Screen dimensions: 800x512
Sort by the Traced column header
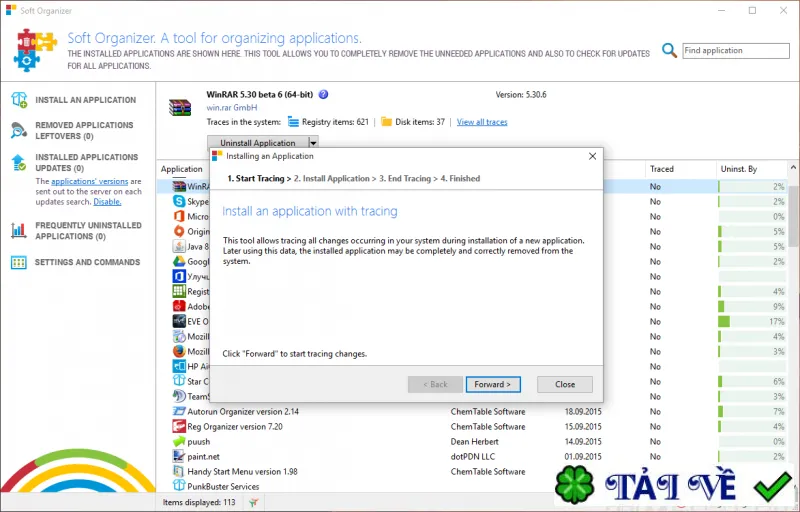662,169
